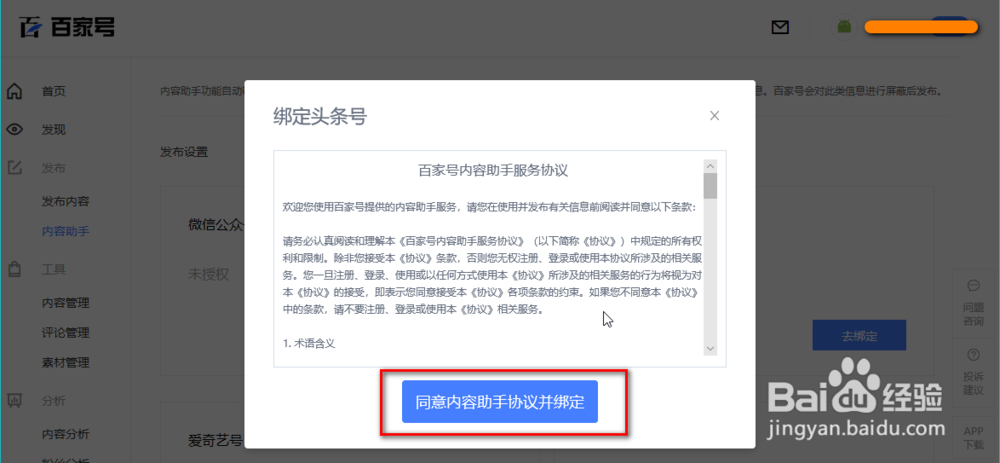Click the Baijiahao logo icon
Screen dimensions: 1000x463
(31, 27)
